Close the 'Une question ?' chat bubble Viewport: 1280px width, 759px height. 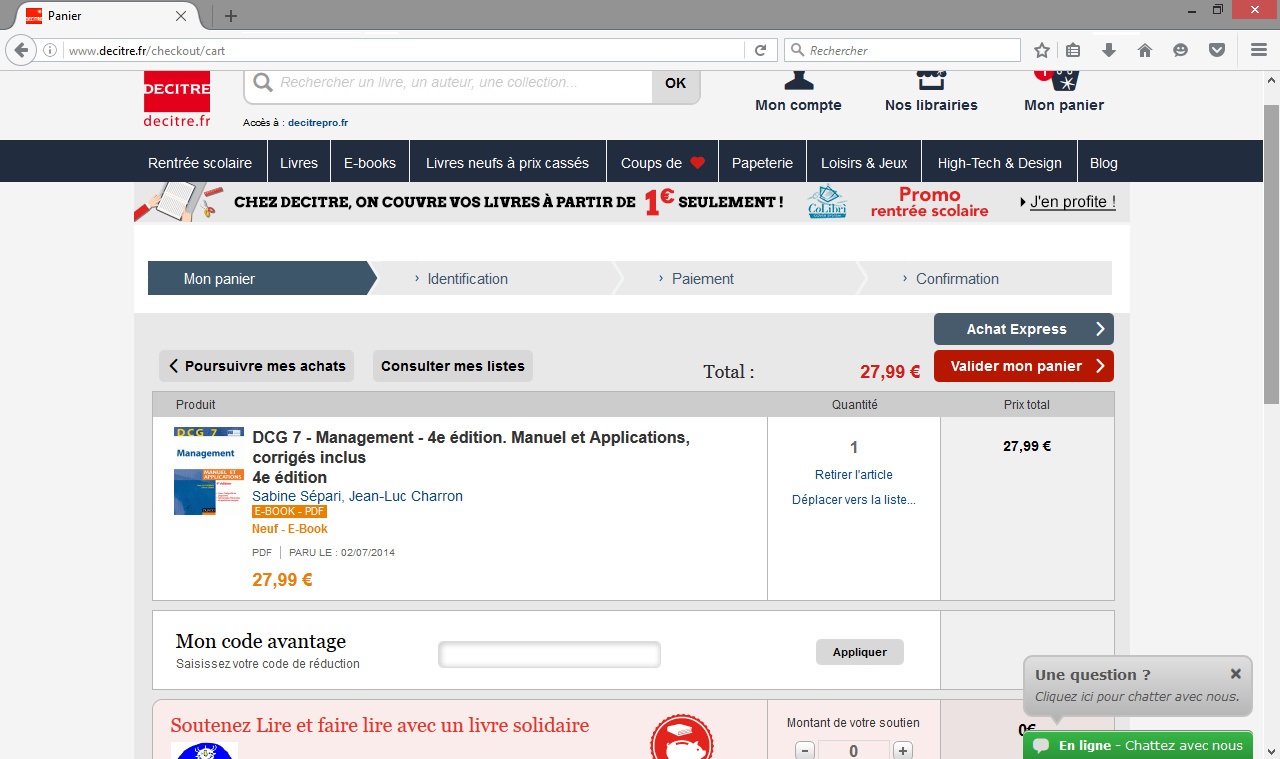tap(1236, 674)
